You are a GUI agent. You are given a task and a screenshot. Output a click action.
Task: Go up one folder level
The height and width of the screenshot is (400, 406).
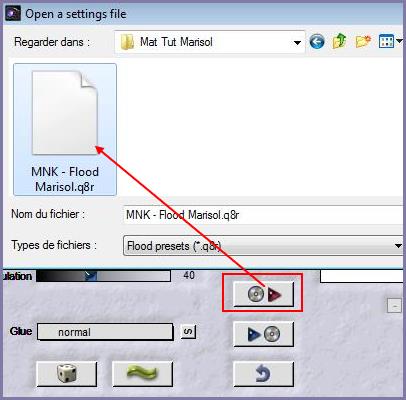click(339, 42)
